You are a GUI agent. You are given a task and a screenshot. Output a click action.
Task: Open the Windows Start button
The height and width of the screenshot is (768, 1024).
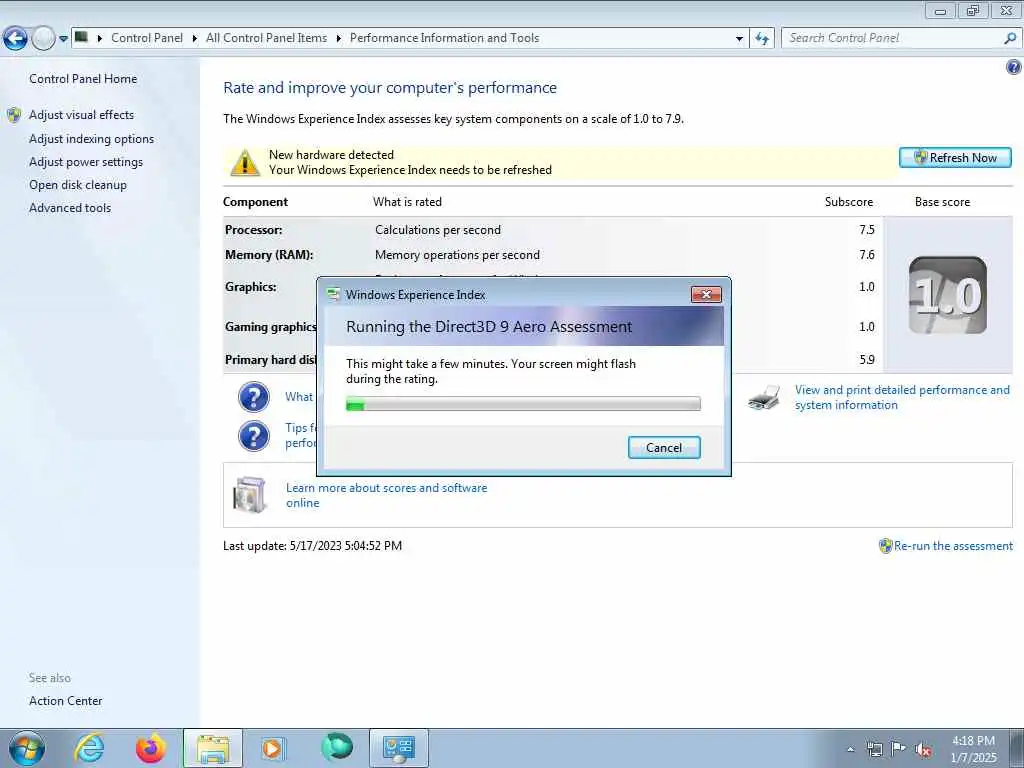pyautogui.click(x=27, y=748)
